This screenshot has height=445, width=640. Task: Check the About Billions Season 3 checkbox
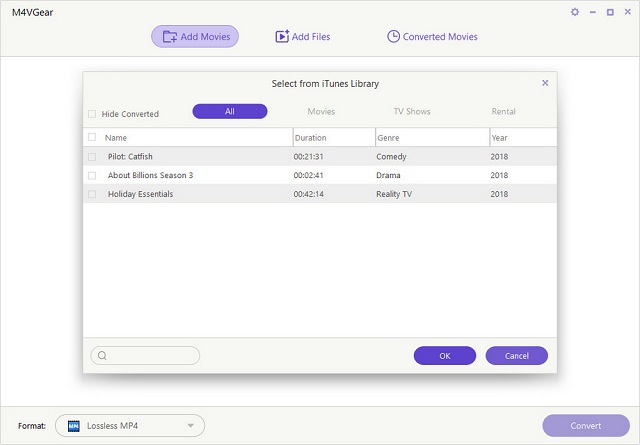92,176
